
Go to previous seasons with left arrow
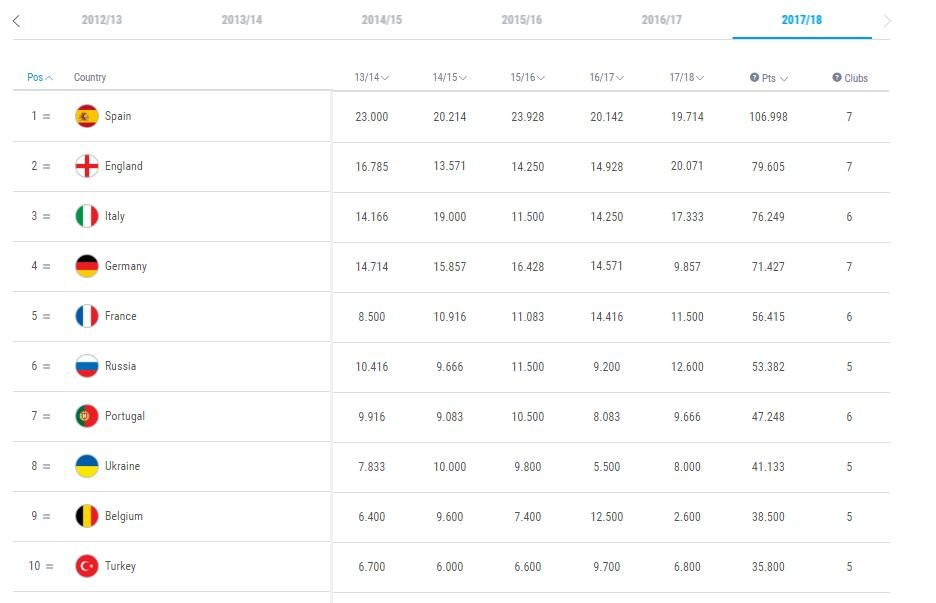(x=16, y=21)
